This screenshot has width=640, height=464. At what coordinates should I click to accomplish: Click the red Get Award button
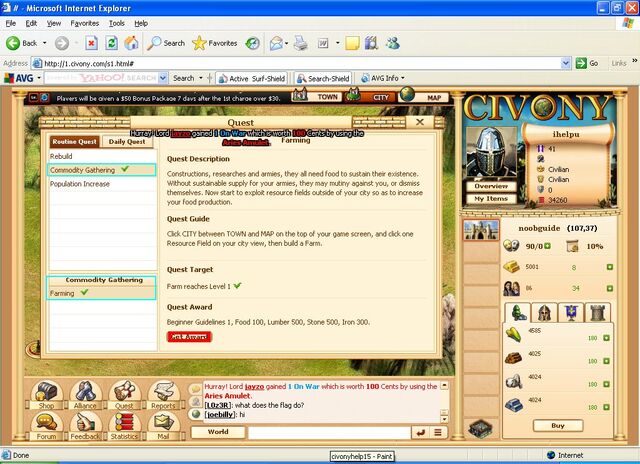pyautogui.click(x=189, y=337)
